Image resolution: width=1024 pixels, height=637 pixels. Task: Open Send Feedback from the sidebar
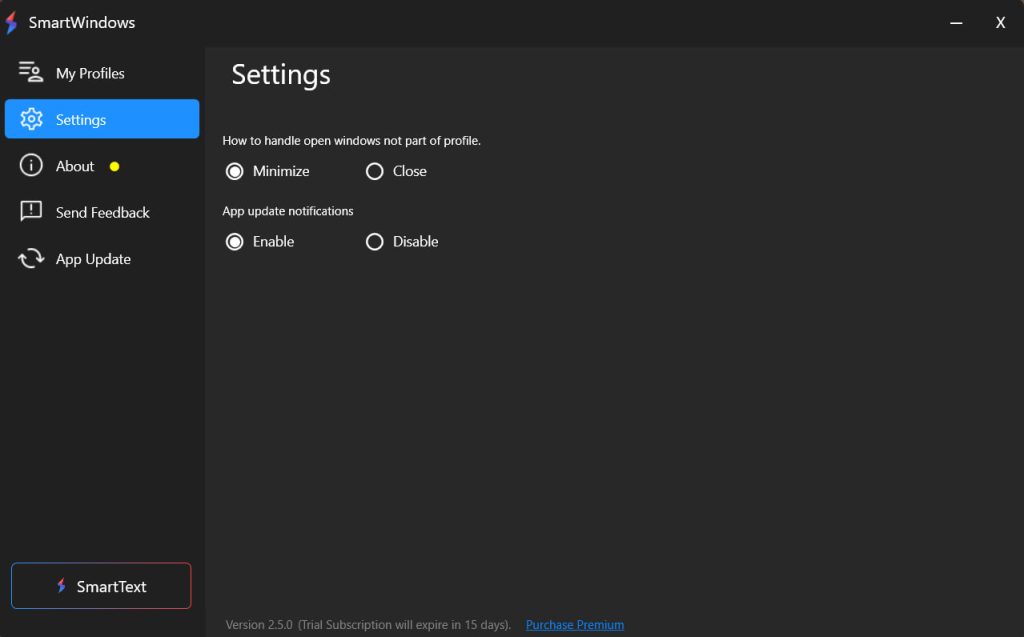[x=102, y=212]
